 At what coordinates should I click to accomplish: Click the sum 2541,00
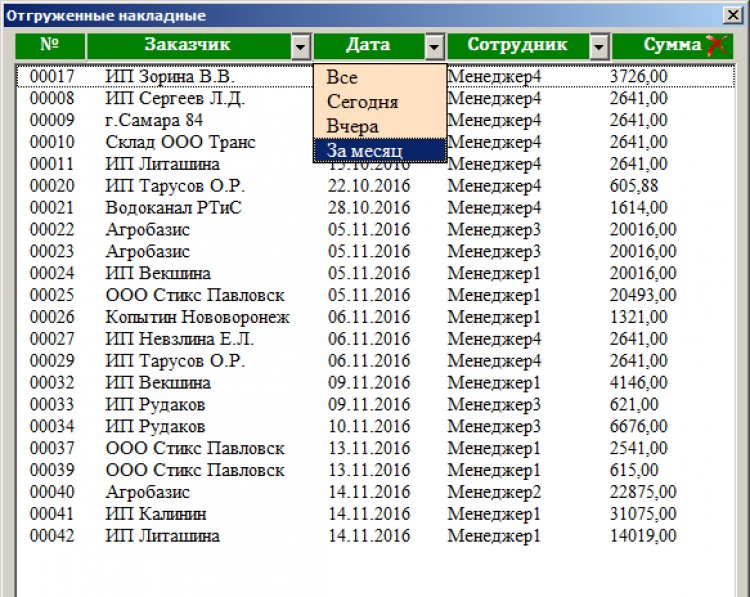(639, 448)
